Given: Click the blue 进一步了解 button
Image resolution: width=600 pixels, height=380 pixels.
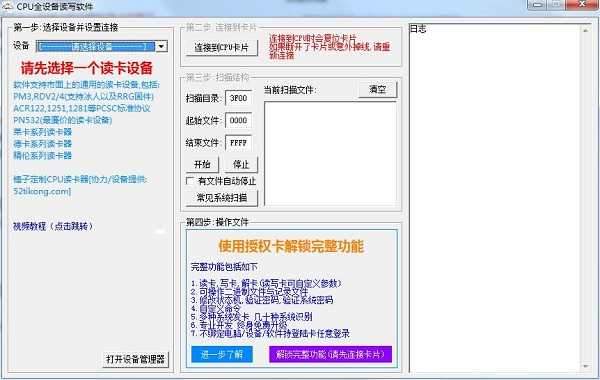Looking at the screenshot, I should tap(222, 354).
